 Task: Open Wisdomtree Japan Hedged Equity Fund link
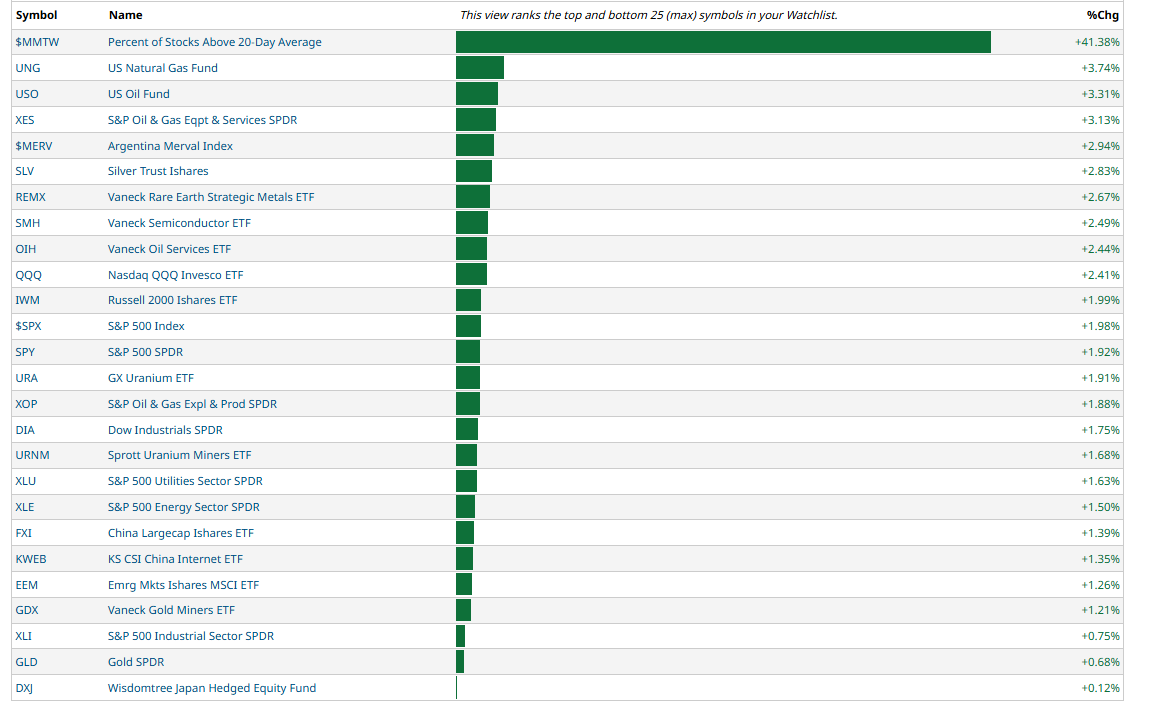(x=212, y=688)
